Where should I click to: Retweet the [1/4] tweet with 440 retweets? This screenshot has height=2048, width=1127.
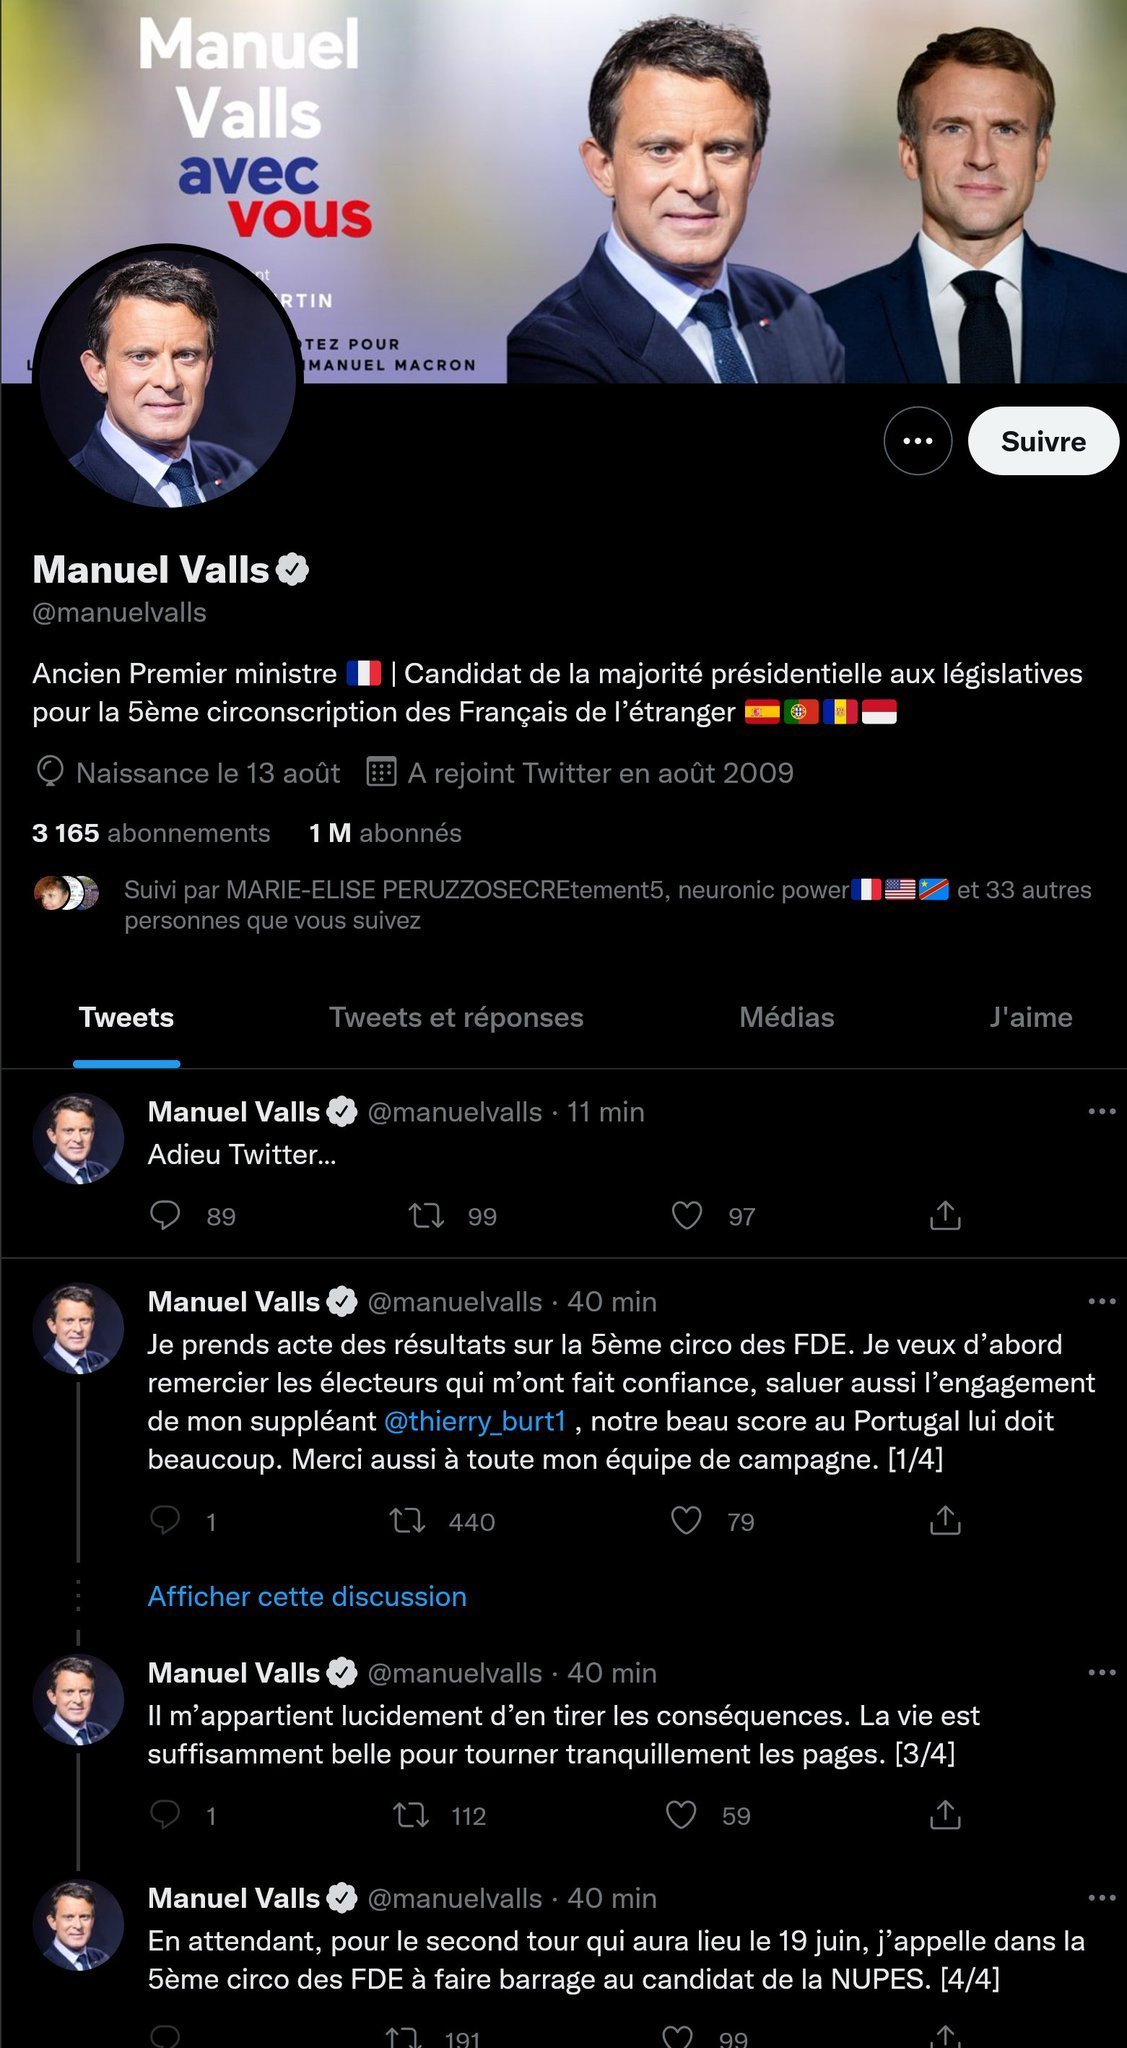point(407,1521)
